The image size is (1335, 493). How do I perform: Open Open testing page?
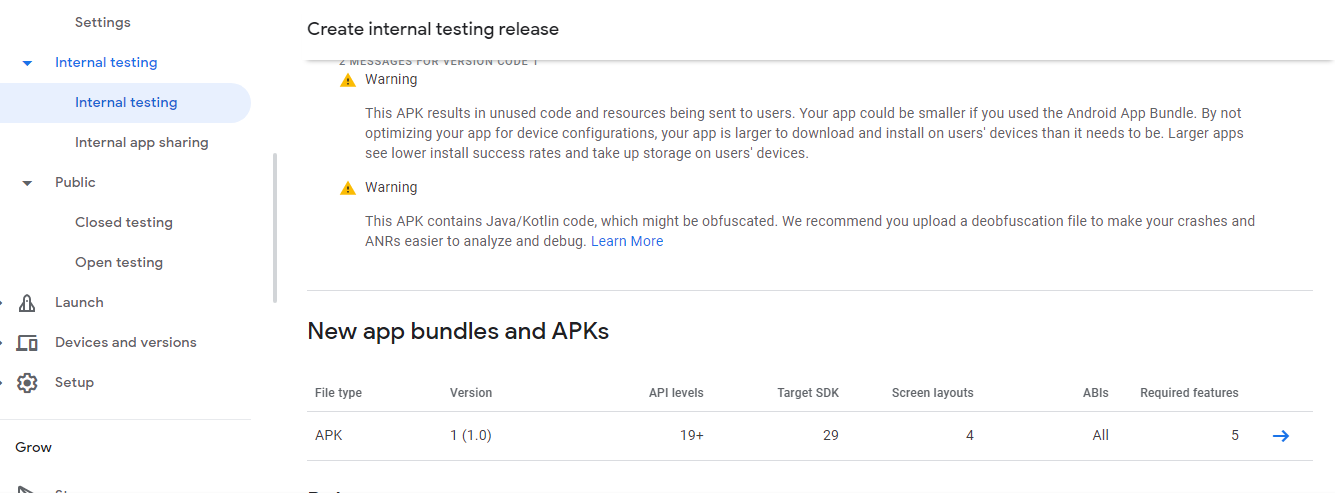pyautogui.click(x=119, y=262)
